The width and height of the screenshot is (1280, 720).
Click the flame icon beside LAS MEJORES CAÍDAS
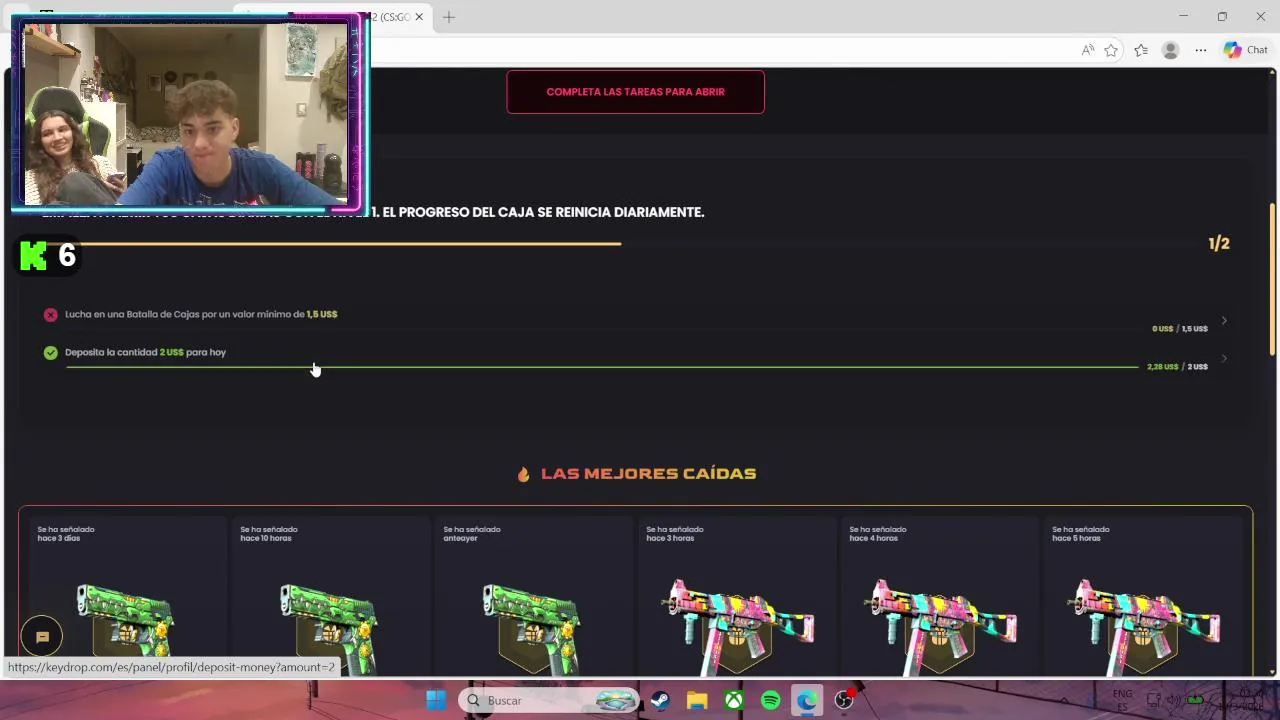click(523, 474)
